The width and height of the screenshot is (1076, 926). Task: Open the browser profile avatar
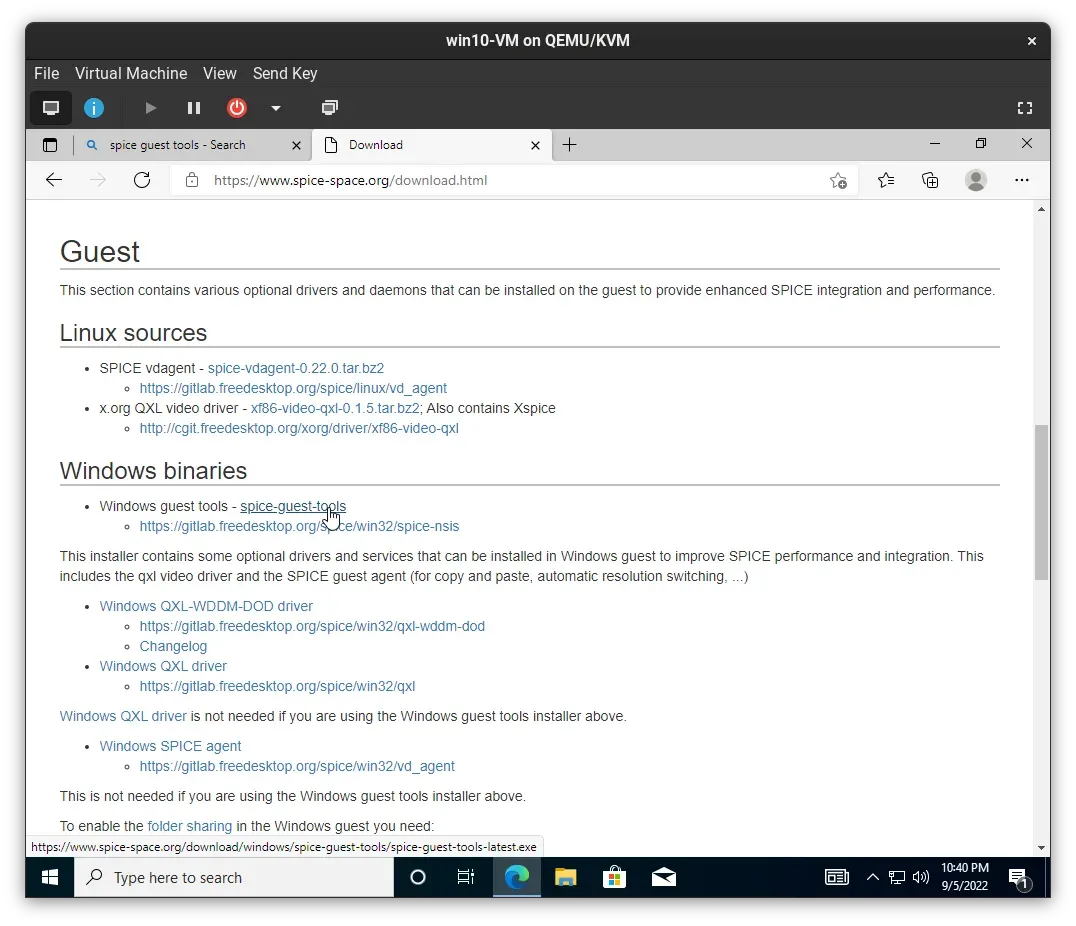976,181
